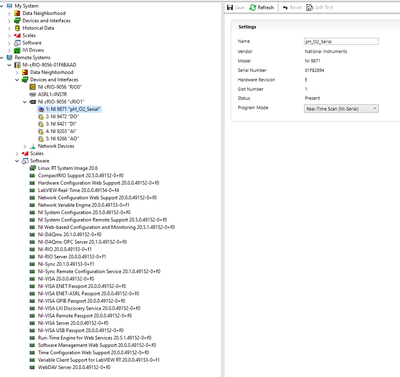Select the cRIO1 chassis icon

32,102
